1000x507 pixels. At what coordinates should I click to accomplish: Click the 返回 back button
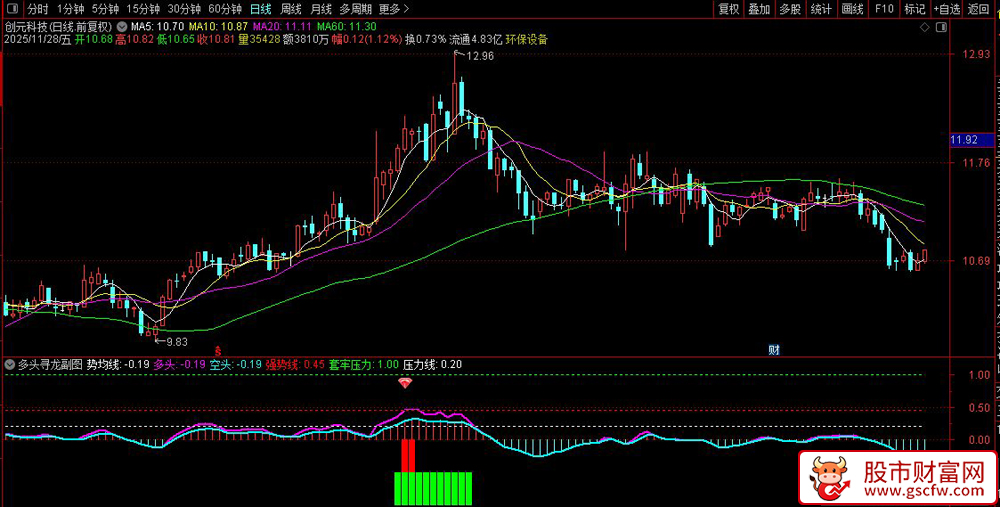click(x=978, y=9)
